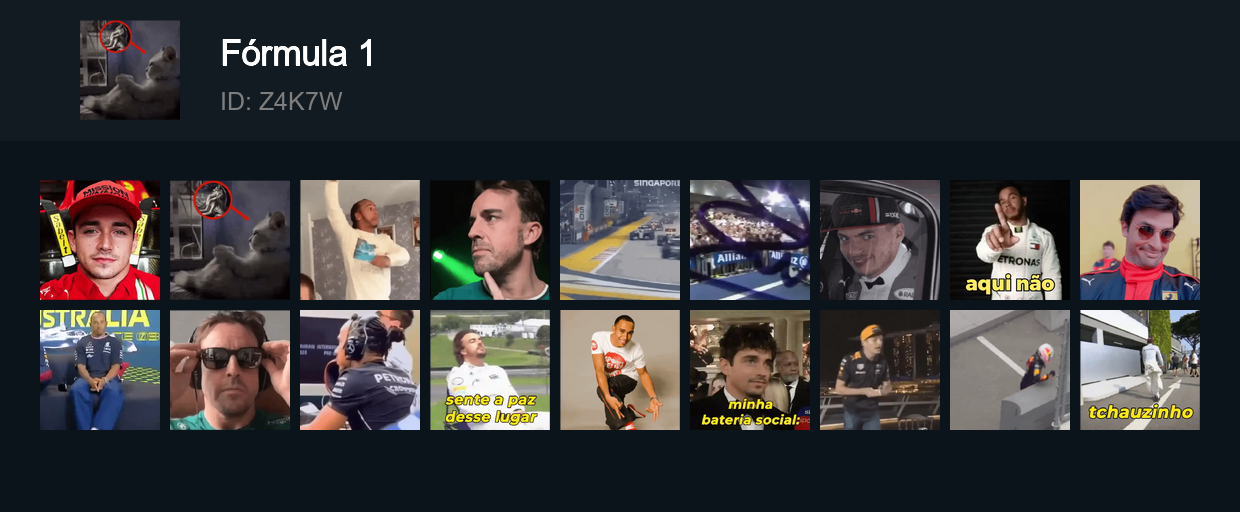Screen dimensions: 1240x512
Task: Pick the dancing man in white sweater sticker
Action: (360, 240)
